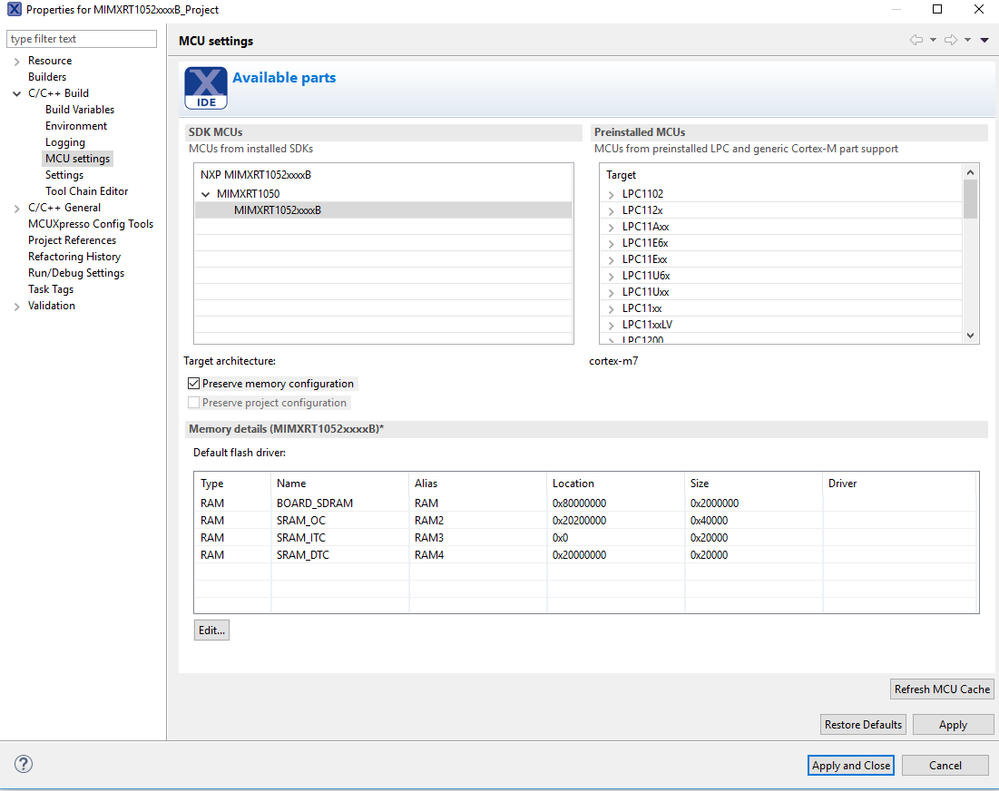999x791 pixels.
Task: Click Restore Defaults button
Action: coord(863,725)
